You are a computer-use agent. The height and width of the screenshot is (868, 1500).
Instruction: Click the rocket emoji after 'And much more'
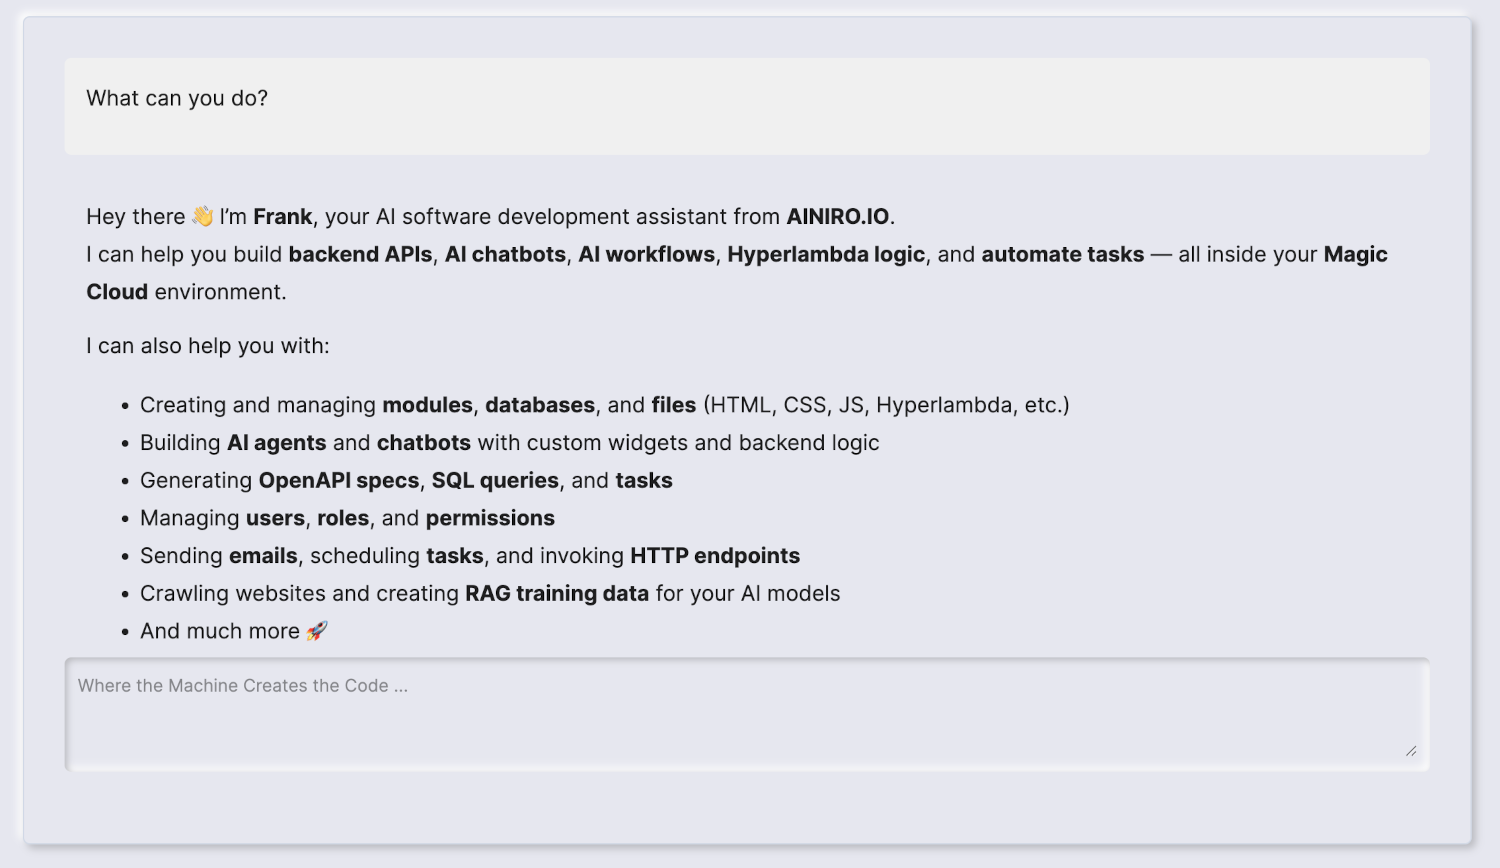point(318,630)
